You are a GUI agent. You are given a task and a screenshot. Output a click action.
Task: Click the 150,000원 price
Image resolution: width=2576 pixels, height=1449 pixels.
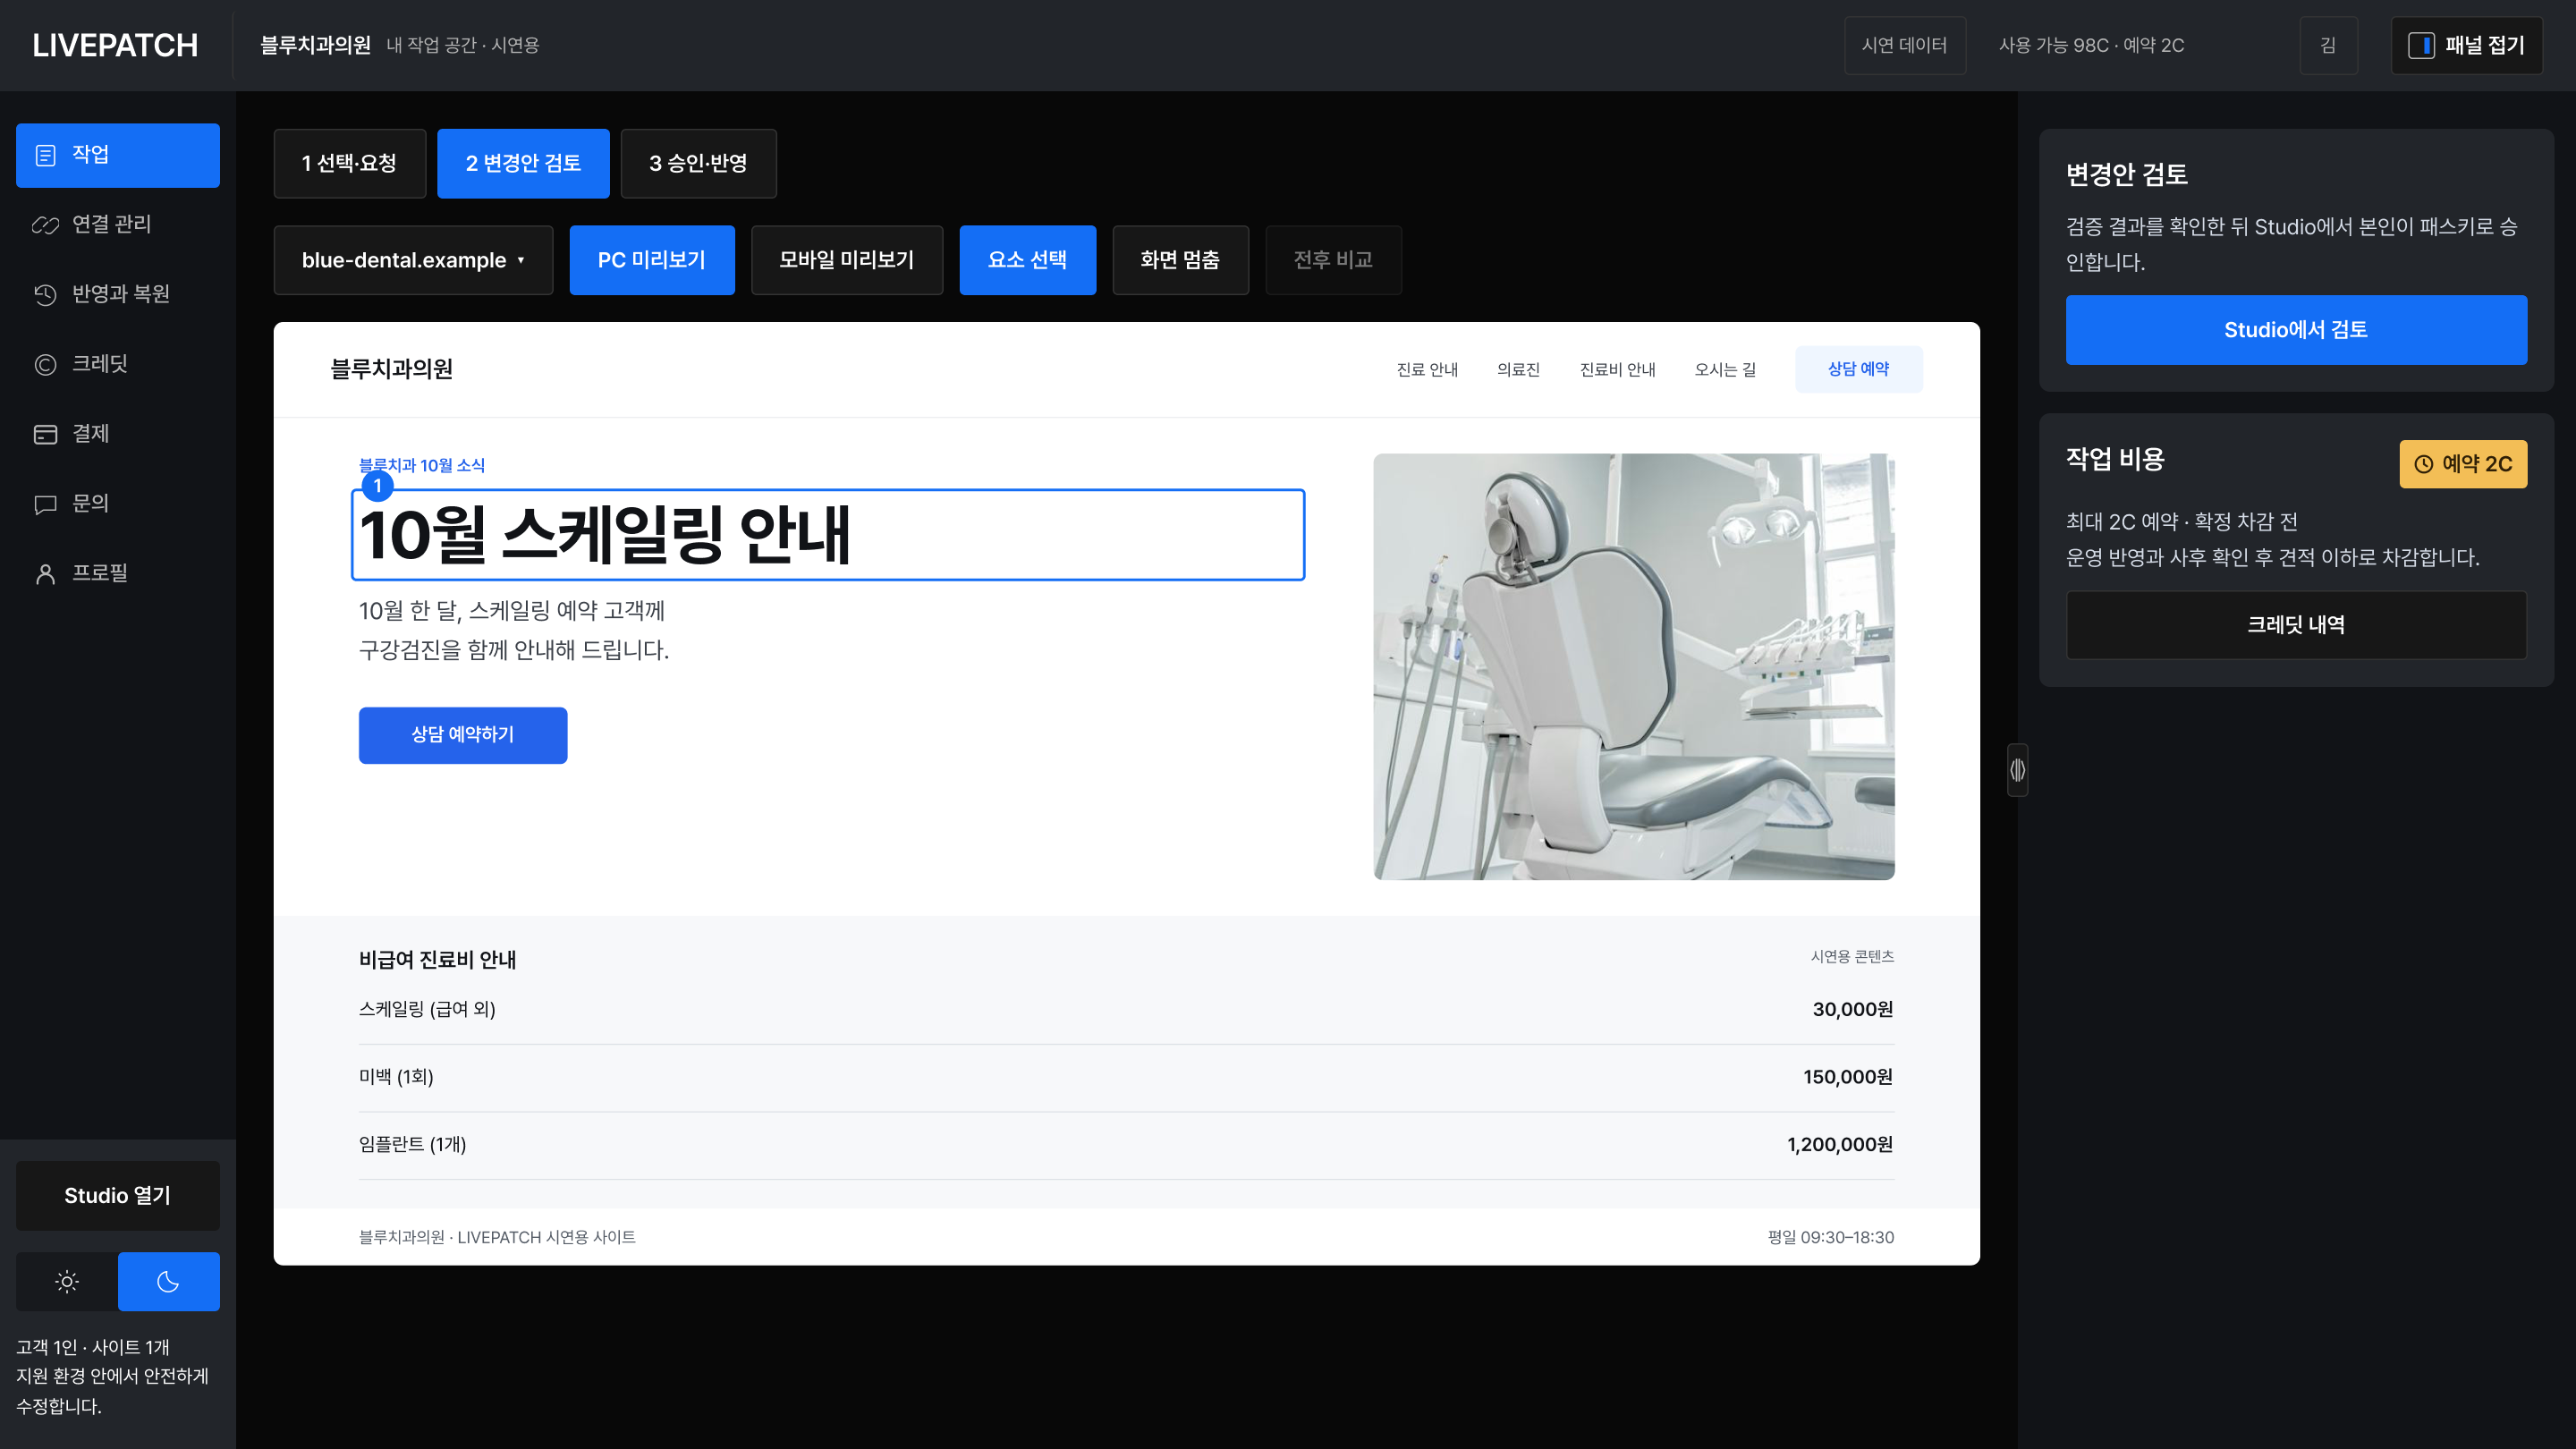click(x=1848, y=1077)
